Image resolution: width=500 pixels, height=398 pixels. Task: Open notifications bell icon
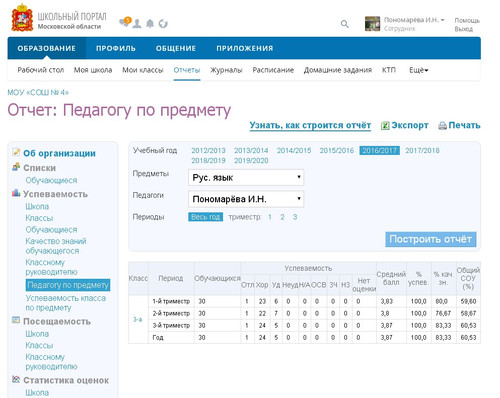(150, 24)
